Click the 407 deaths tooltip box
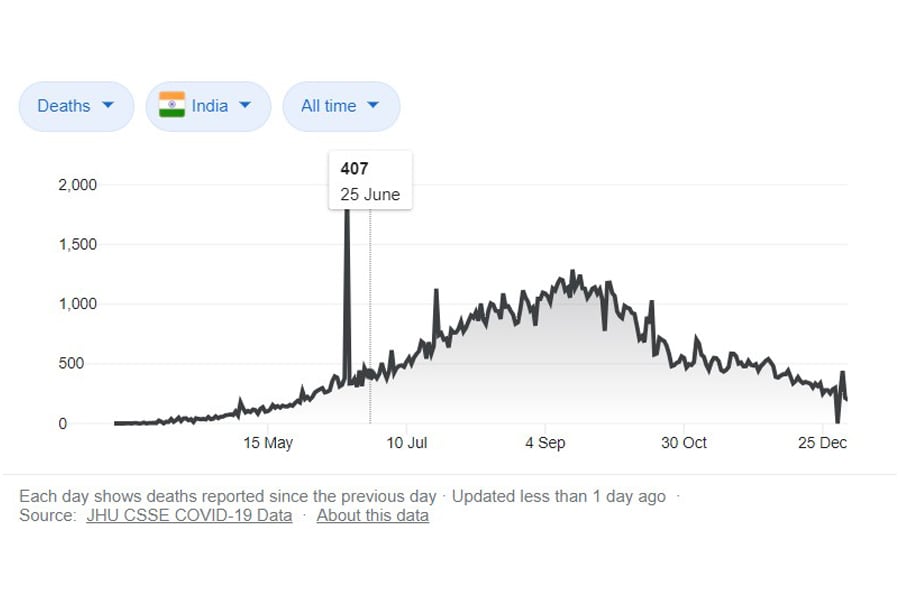 coord(370,181)
